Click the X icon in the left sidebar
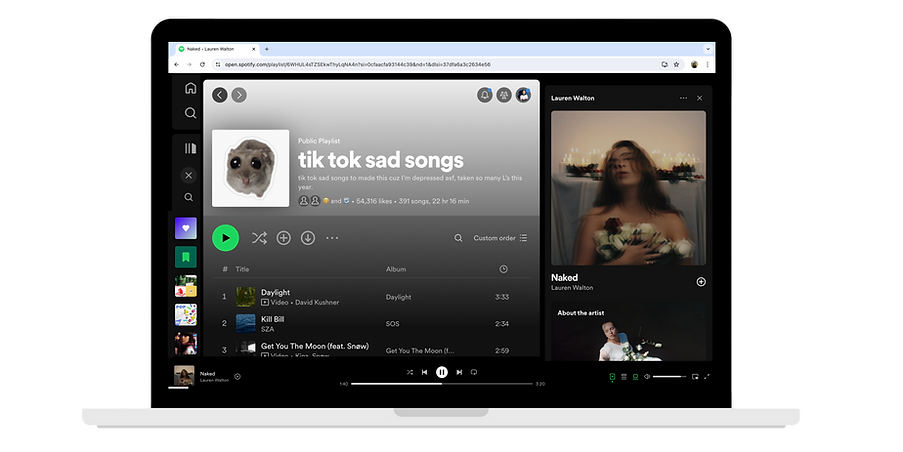 point(188,175)
